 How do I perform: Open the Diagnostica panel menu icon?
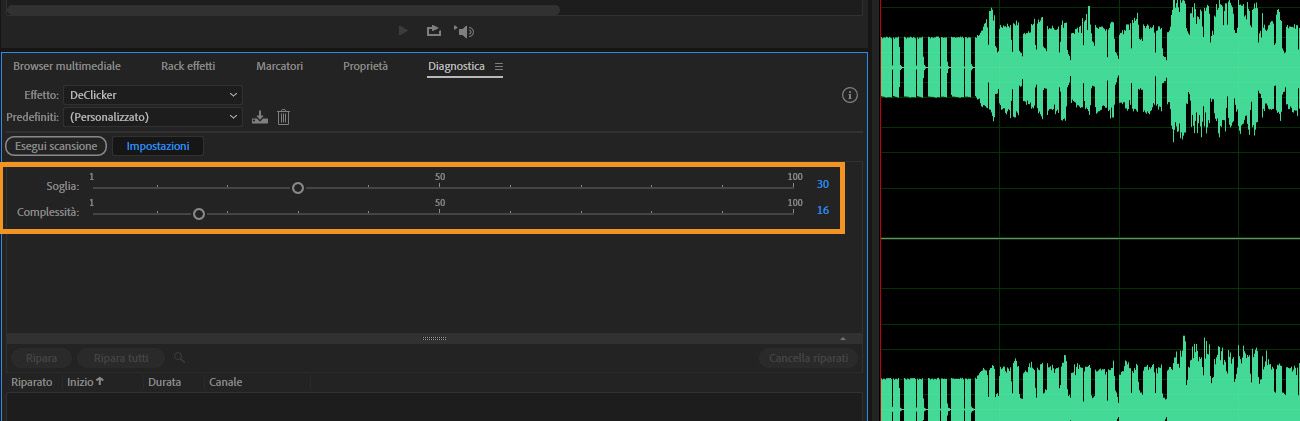coord(499,67)
